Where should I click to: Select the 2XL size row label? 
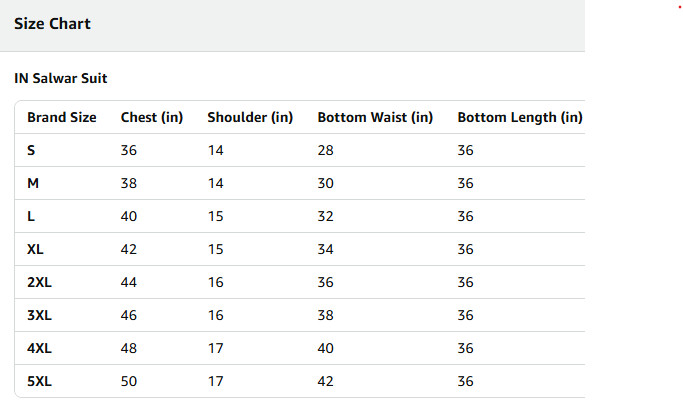(39, 282)
